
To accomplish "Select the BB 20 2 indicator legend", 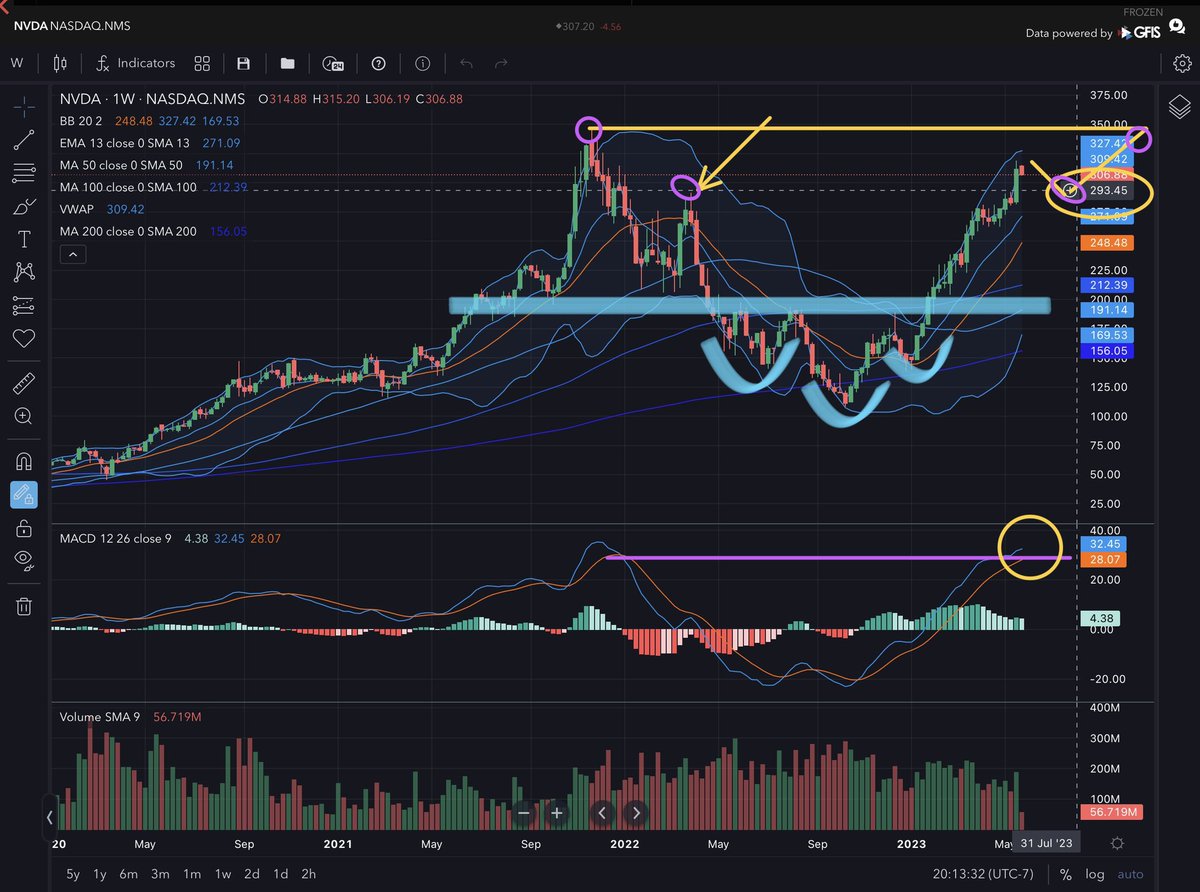I will (82, 121).
